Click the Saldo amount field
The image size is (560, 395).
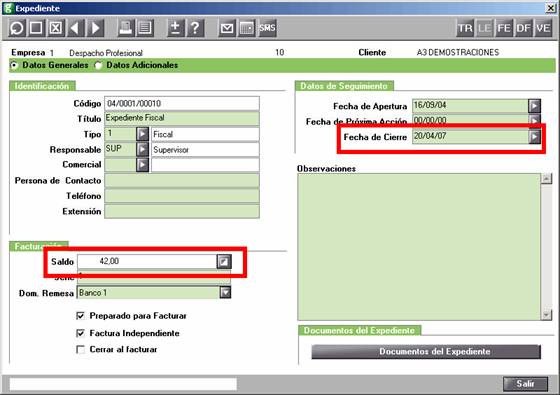pyautogui.click(x=147, y=261)
